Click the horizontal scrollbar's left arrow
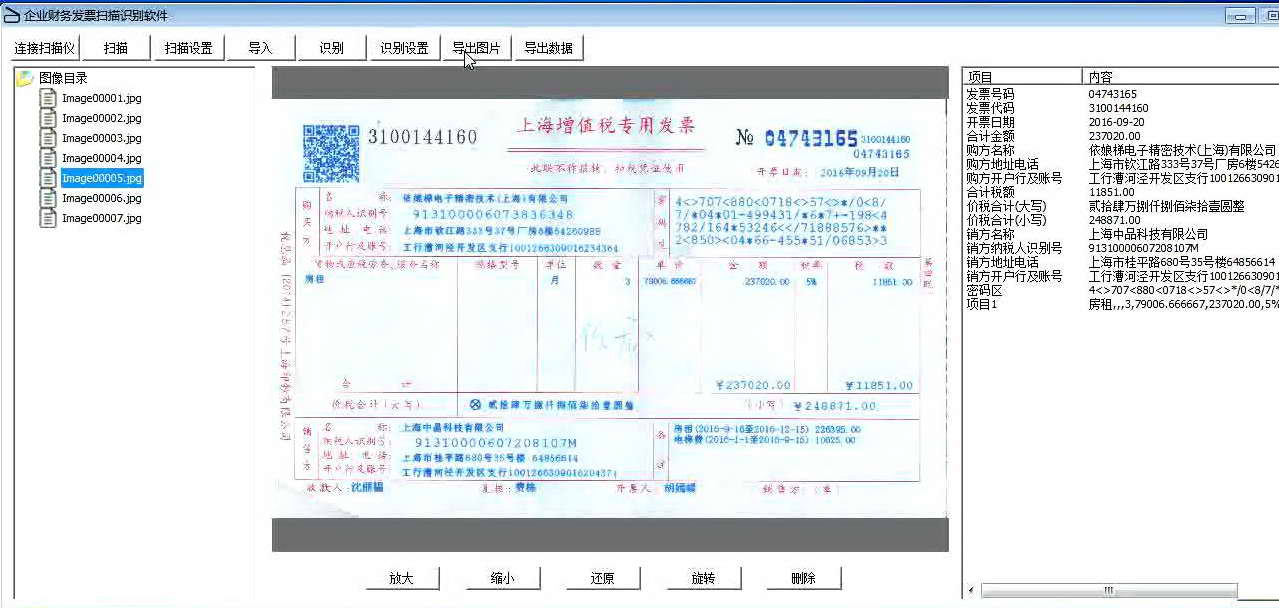Image resolution: width=1279 pixels, height=608 pixels. tap(971, 591)
